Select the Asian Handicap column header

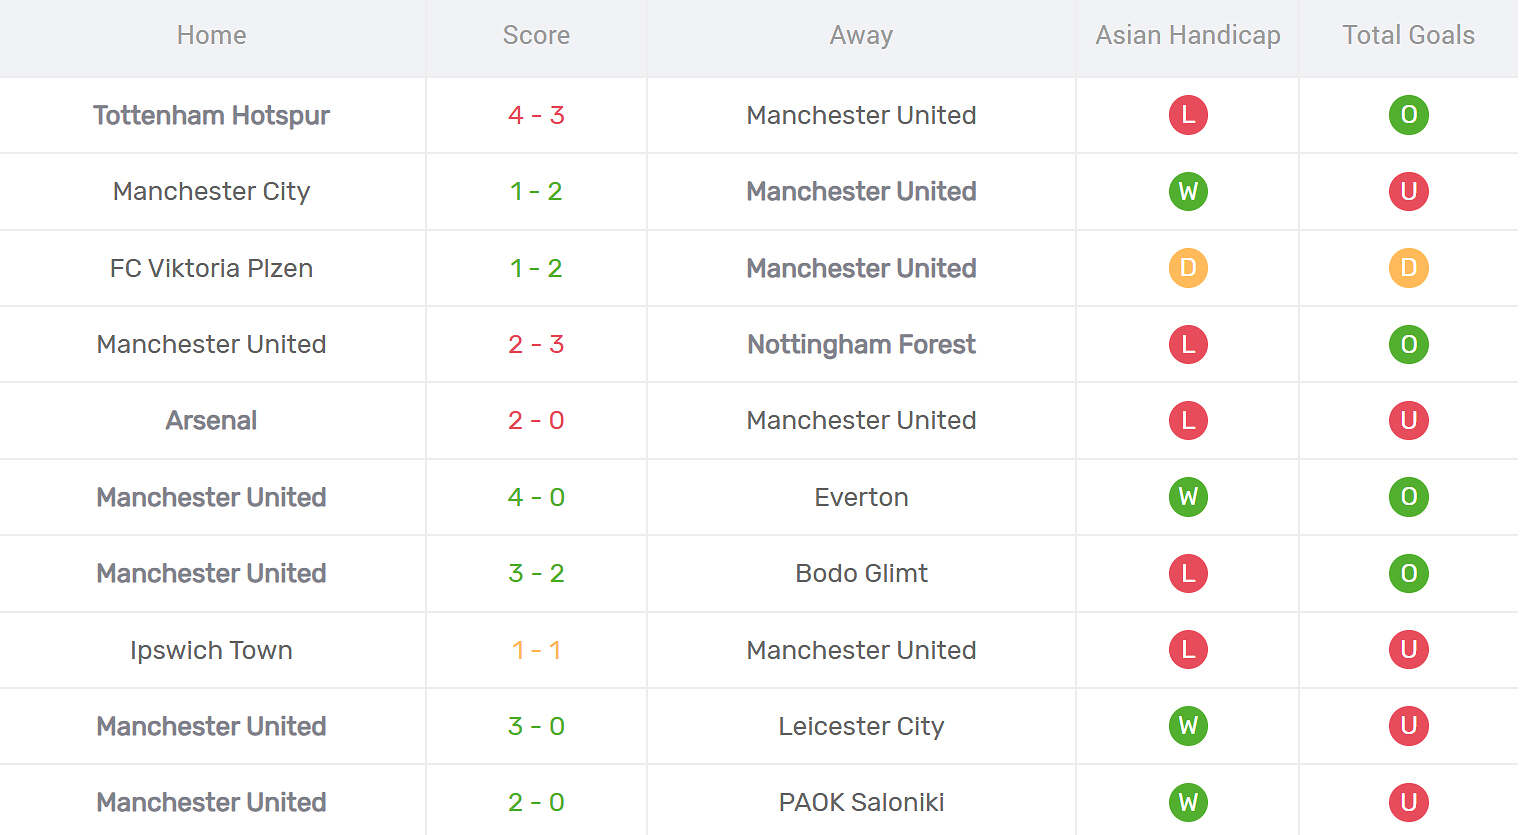(1188, 35)
